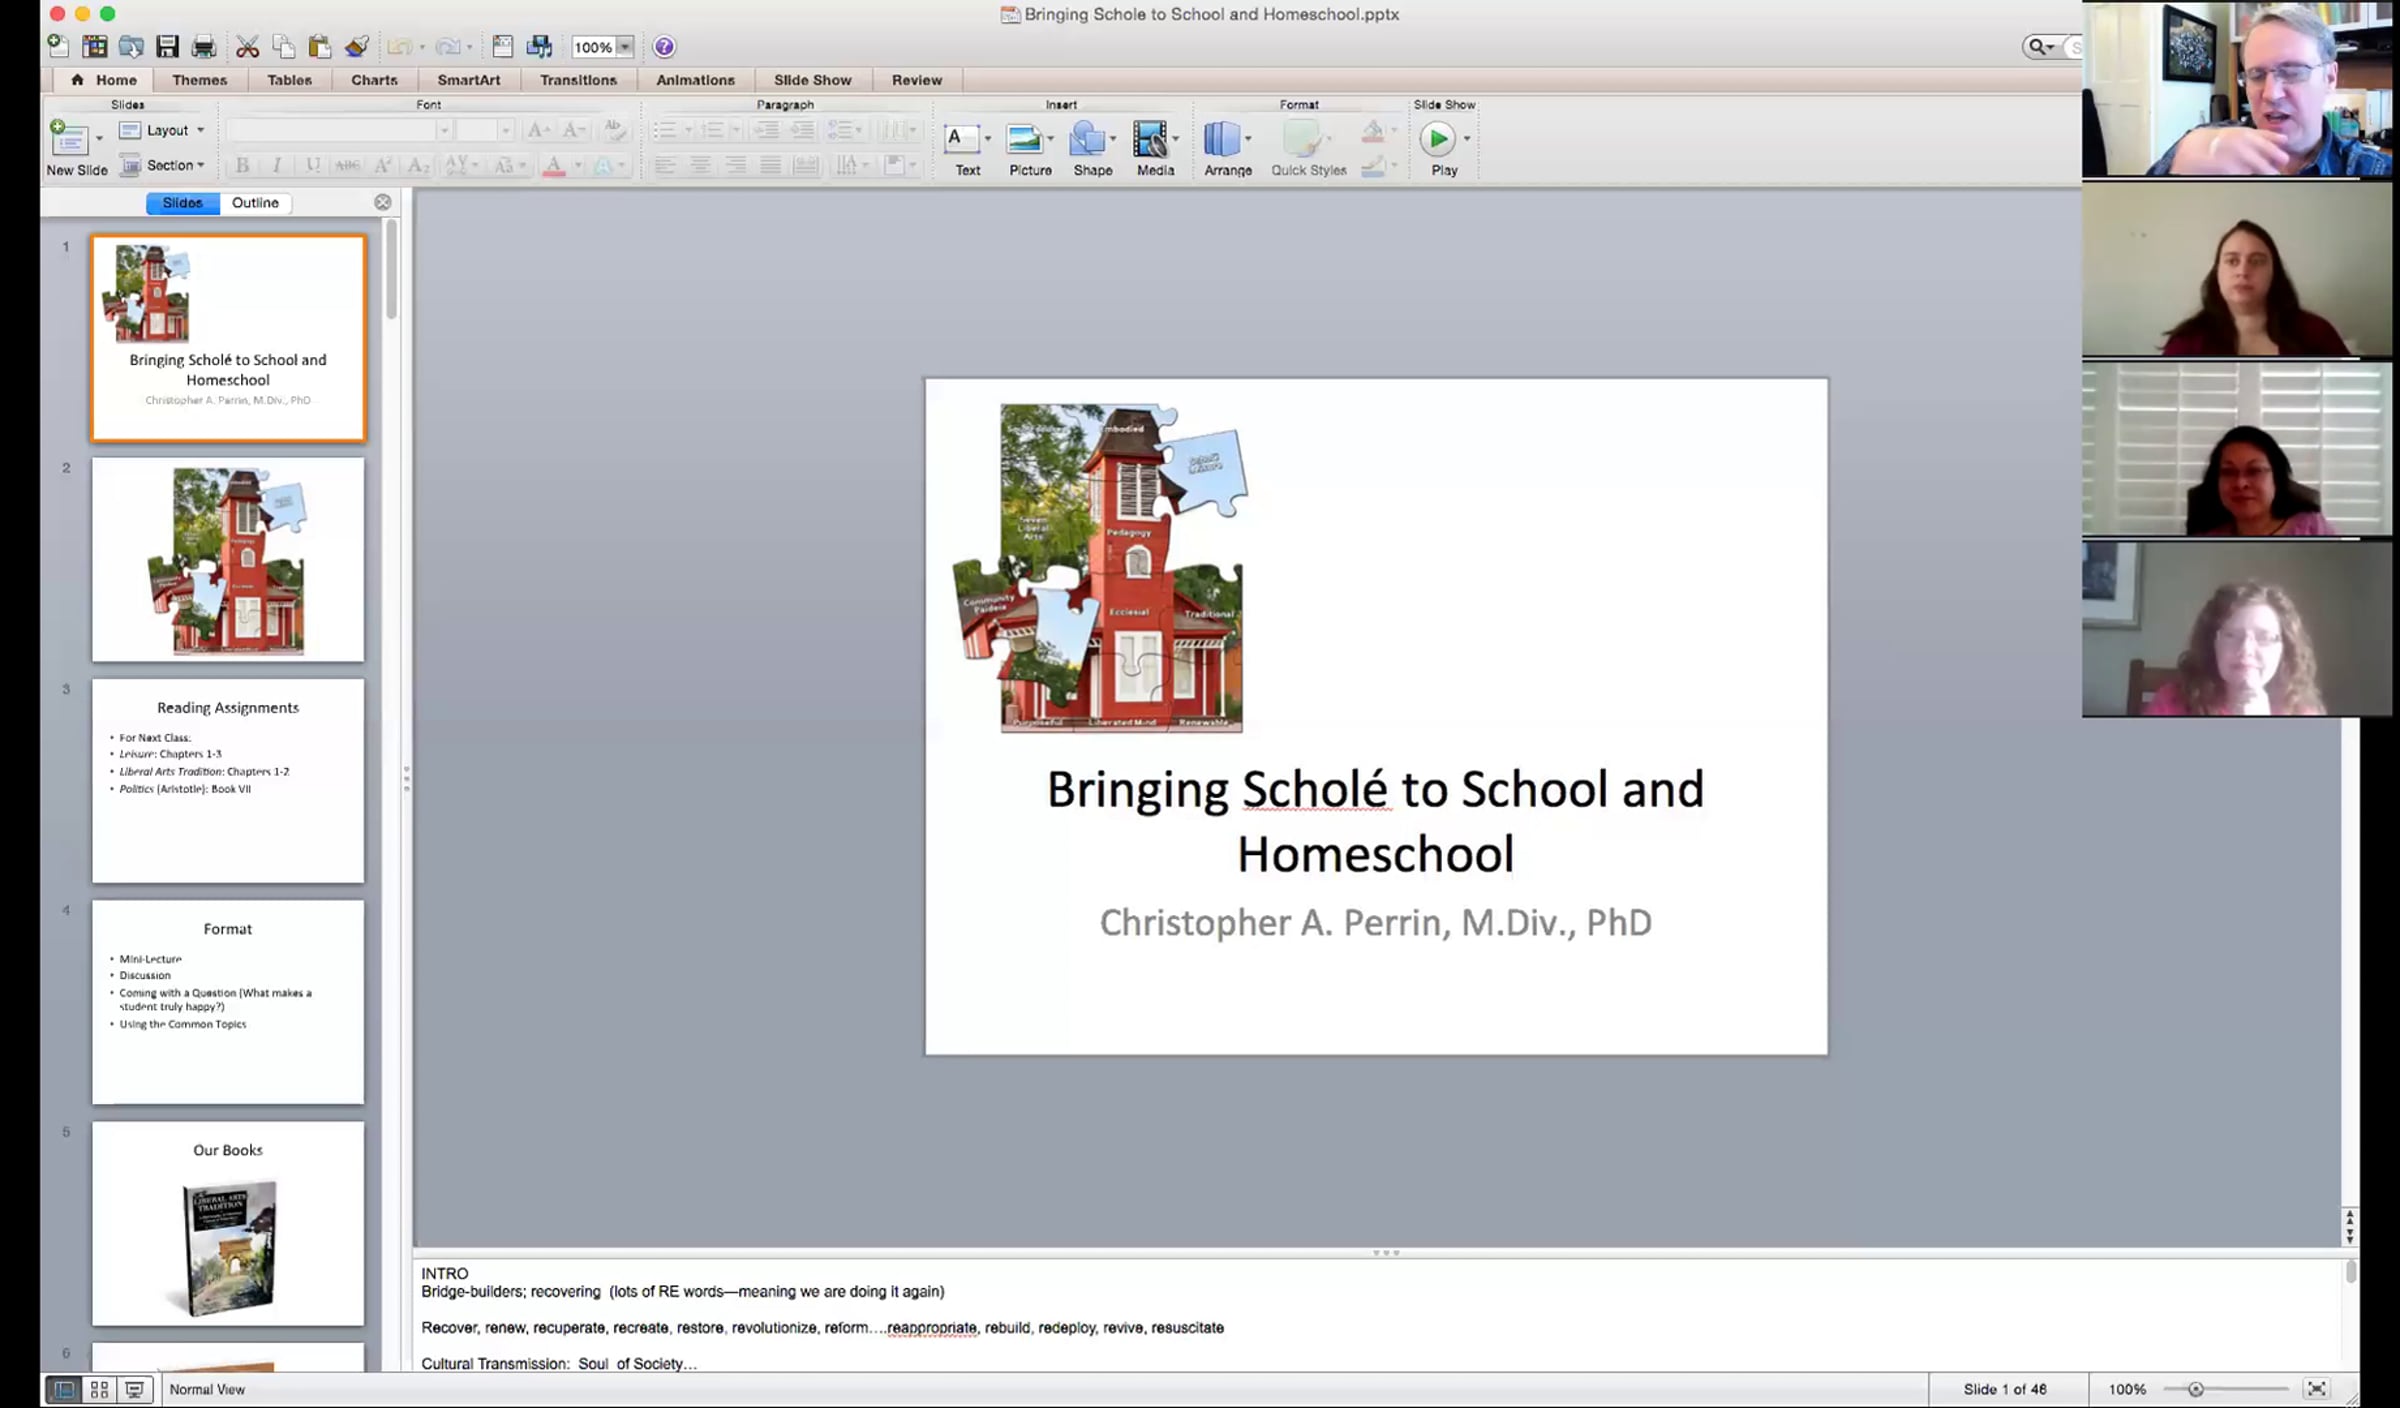Go to the Animations tab

[x=695, y=80]
